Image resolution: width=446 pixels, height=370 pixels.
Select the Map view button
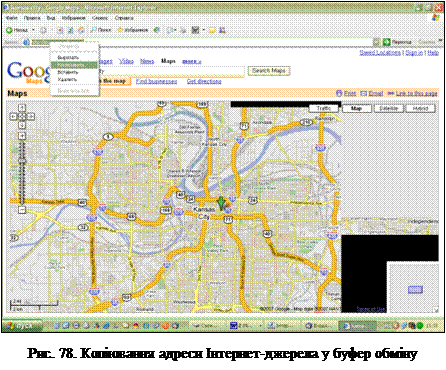[357, 108]
